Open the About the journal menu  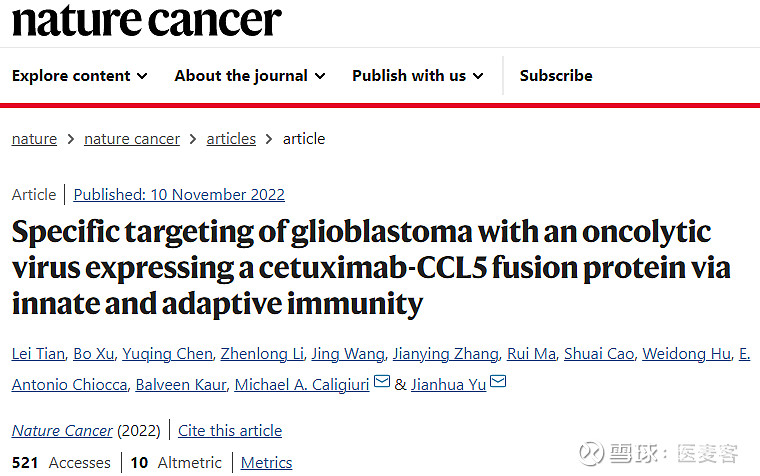[250, 76]
